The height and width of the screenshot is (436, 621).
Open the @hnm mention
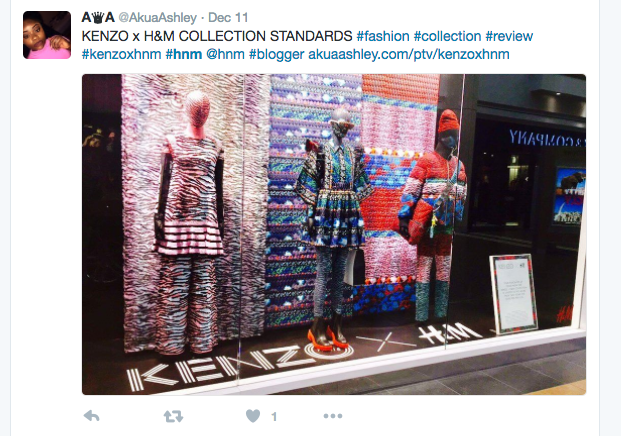[225, 54]
